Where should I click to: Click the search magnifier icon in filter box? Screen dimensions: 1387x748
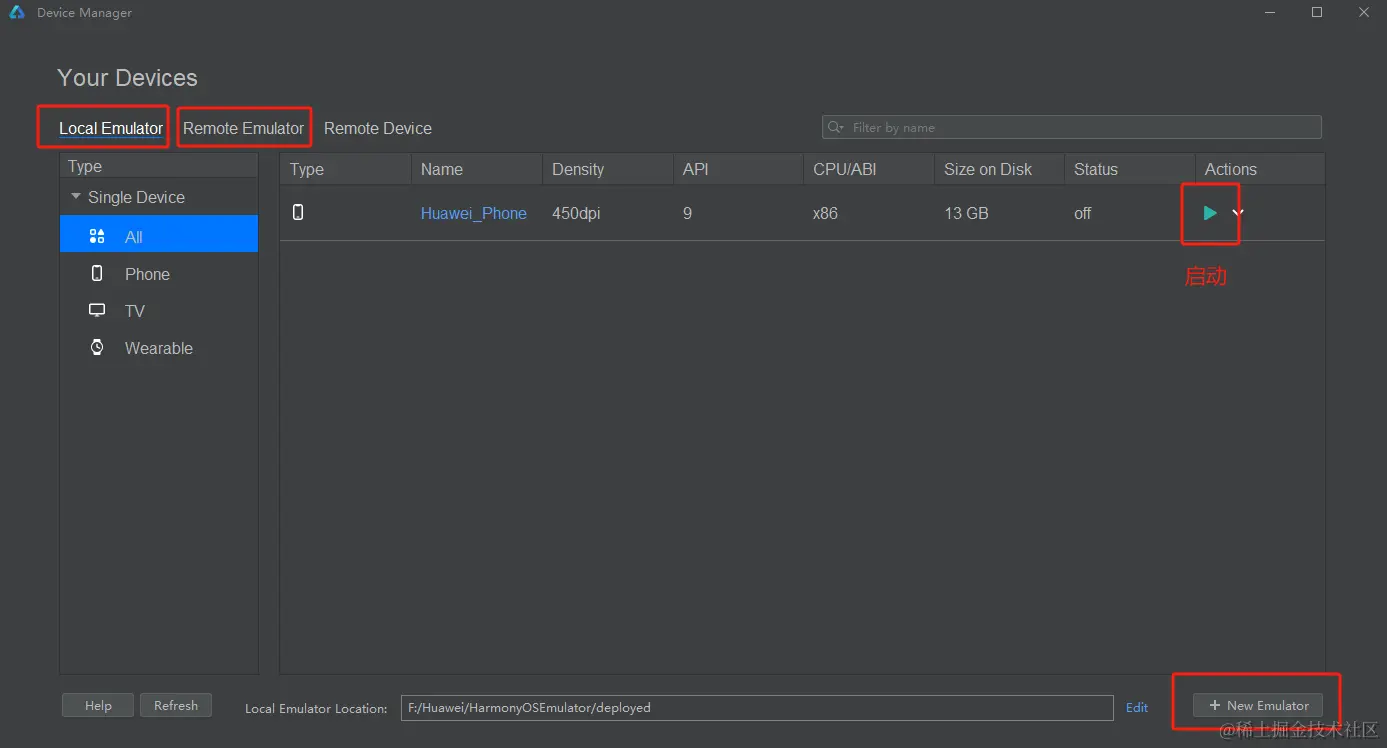coord(835,127)
